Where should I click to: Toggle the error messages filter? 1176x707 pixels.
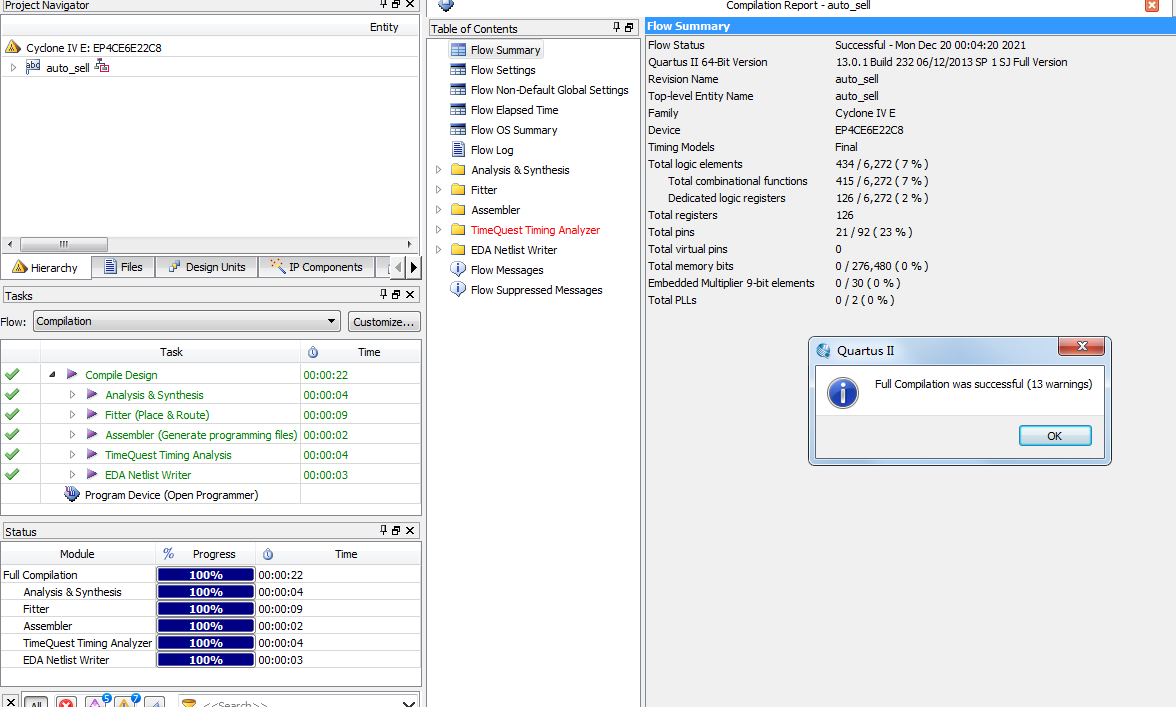(66, 703)
